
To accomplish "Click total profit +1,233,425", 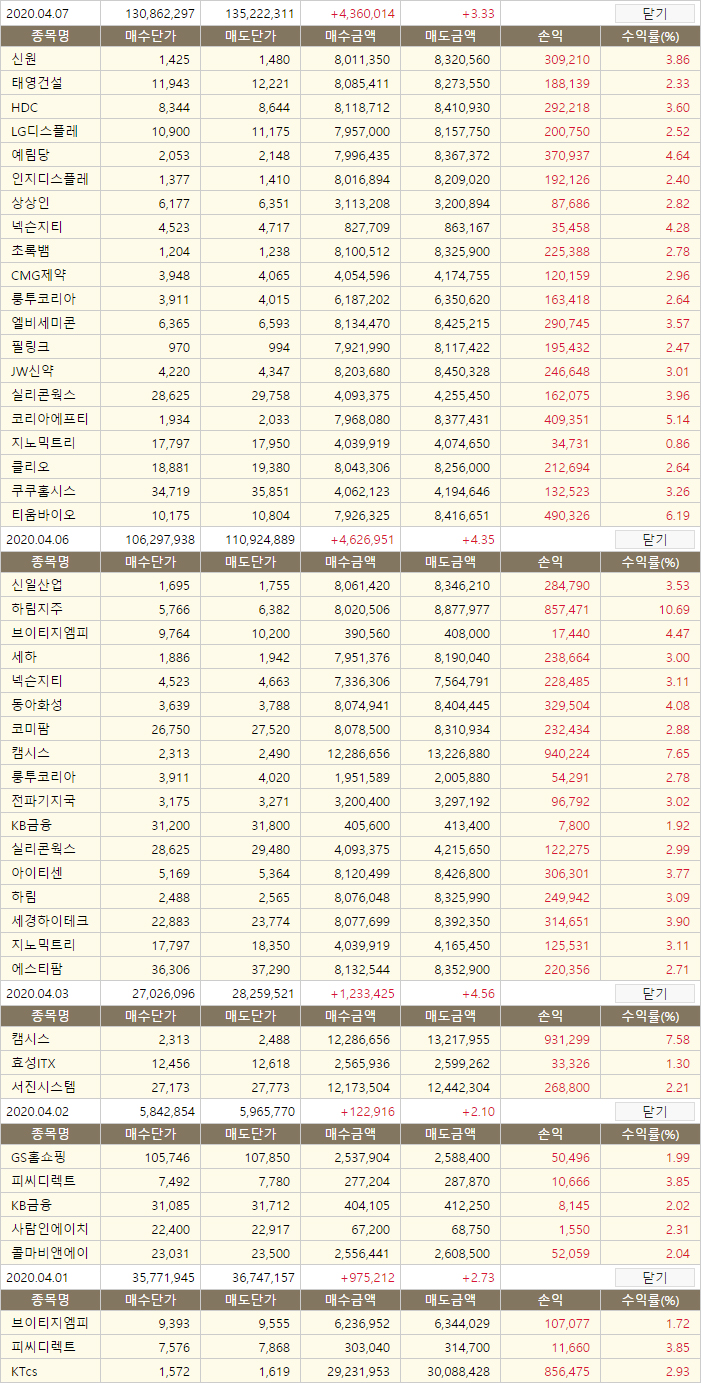I will point(362,993).
